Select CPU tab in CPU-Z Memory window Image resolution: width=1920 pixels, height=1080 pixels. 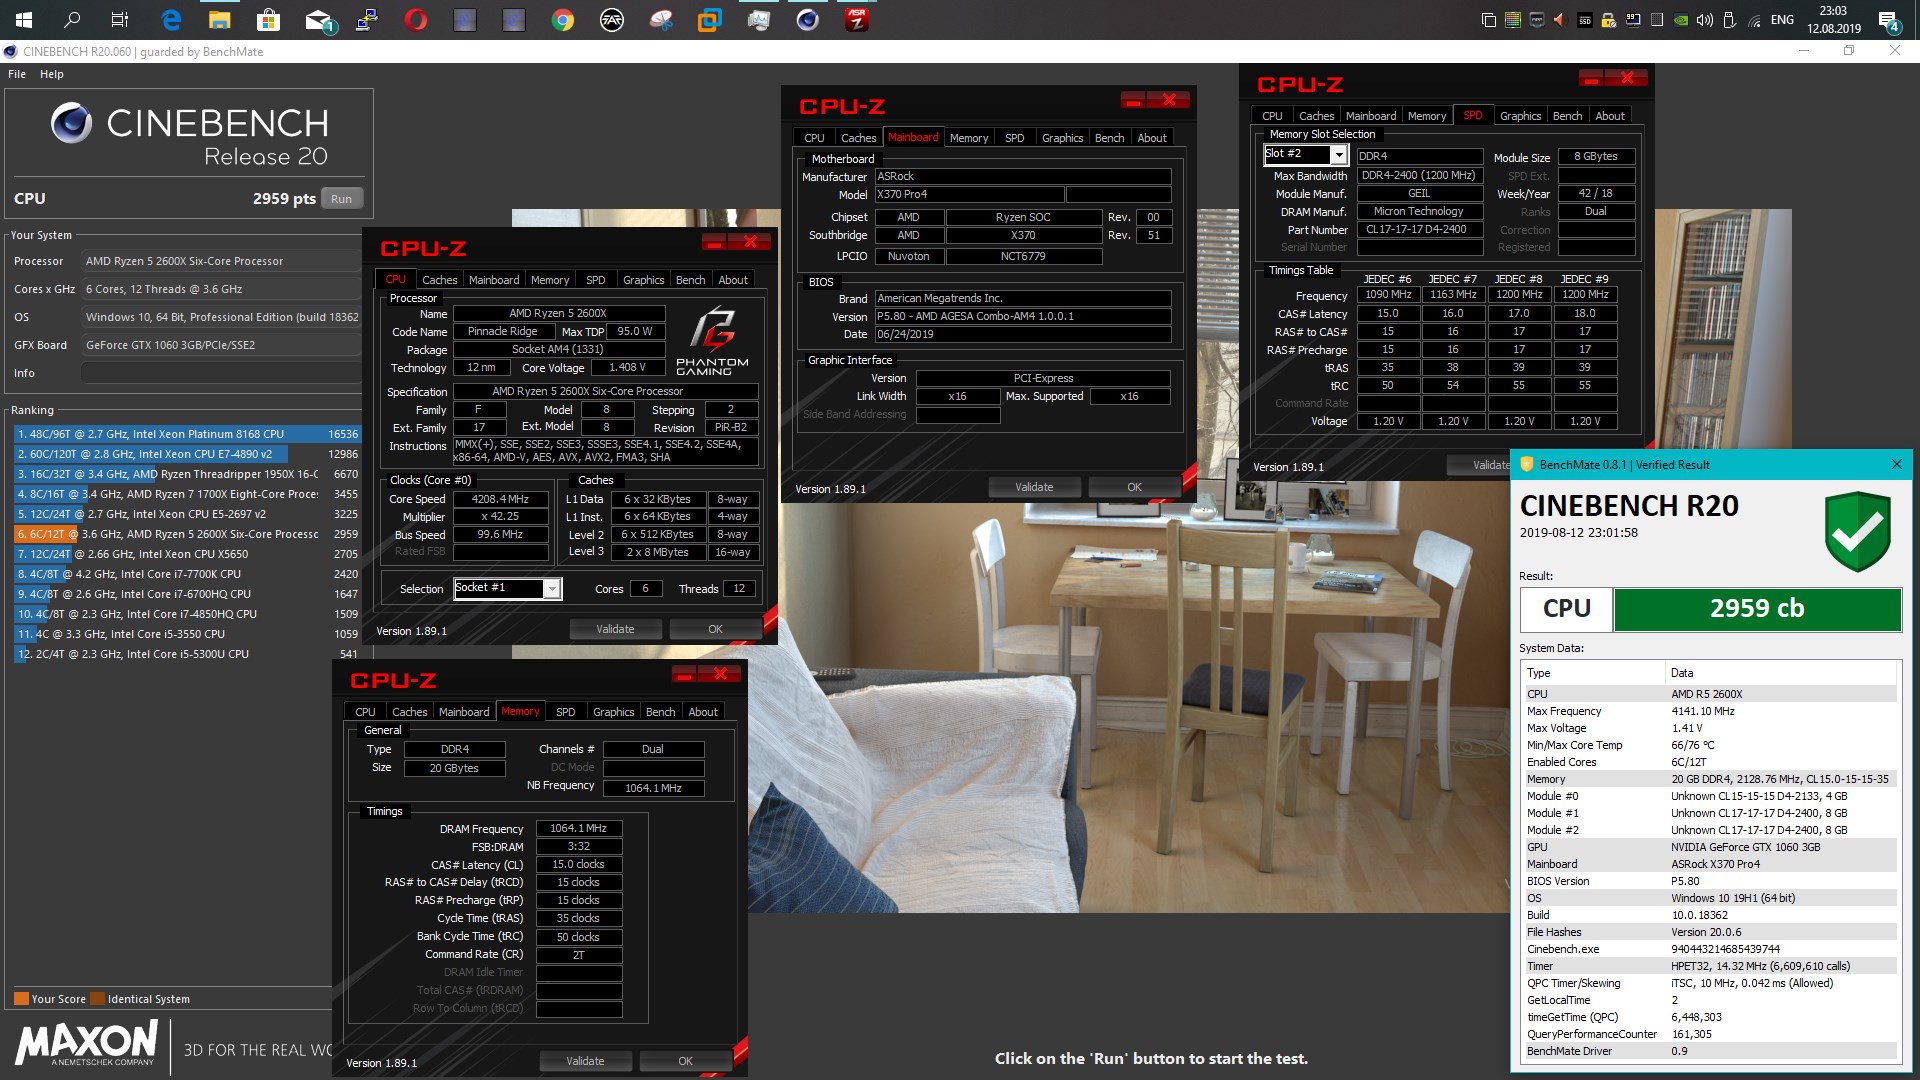pos(365,712)
